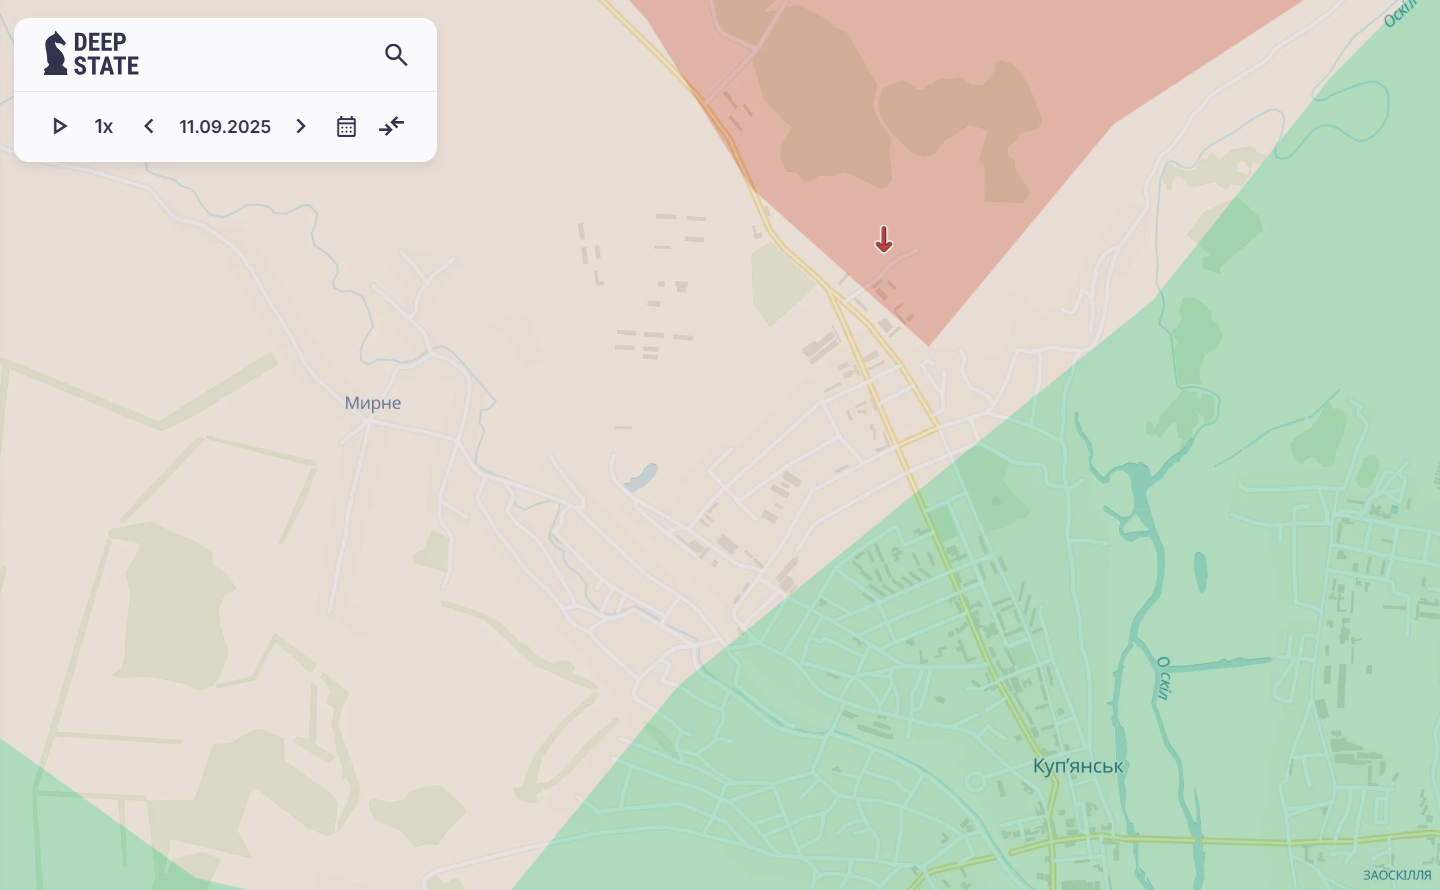Open the calendar date picker
The height and width of the screenshot is (890, 1440).
[346, 127]
